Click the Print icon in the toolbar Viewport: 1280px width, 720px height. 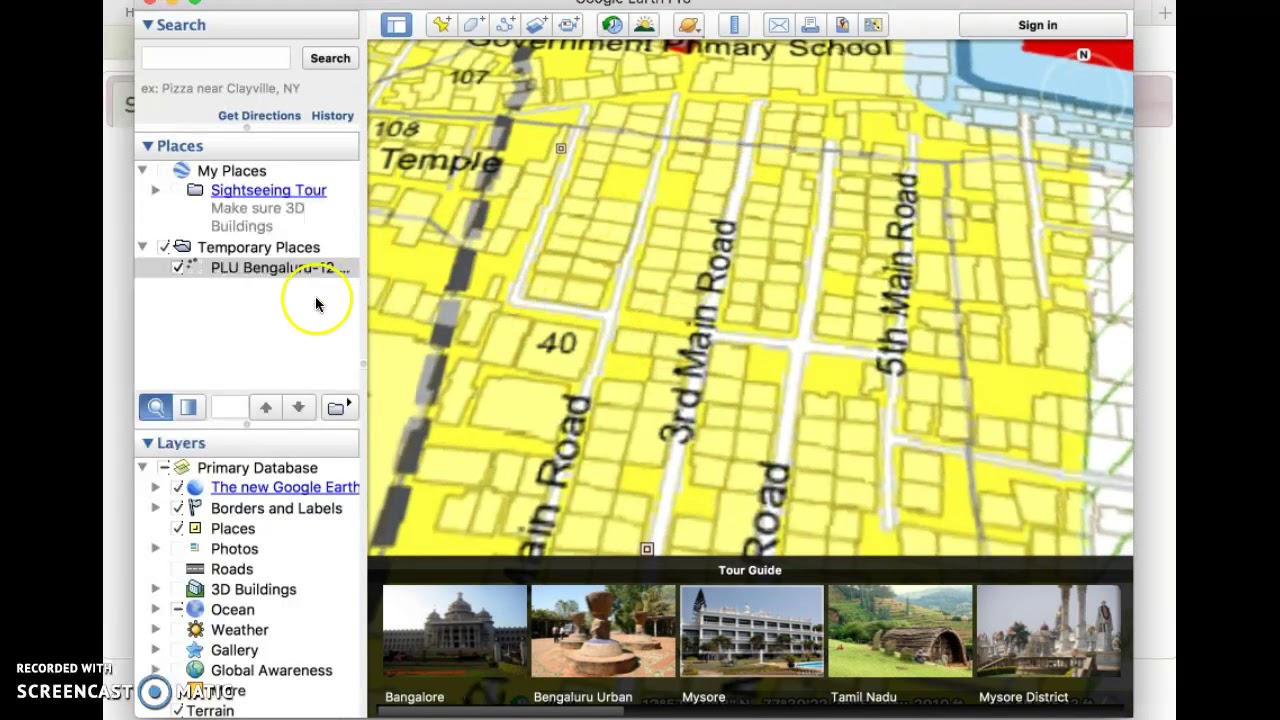pyautogui.click(x=810, y=25)
